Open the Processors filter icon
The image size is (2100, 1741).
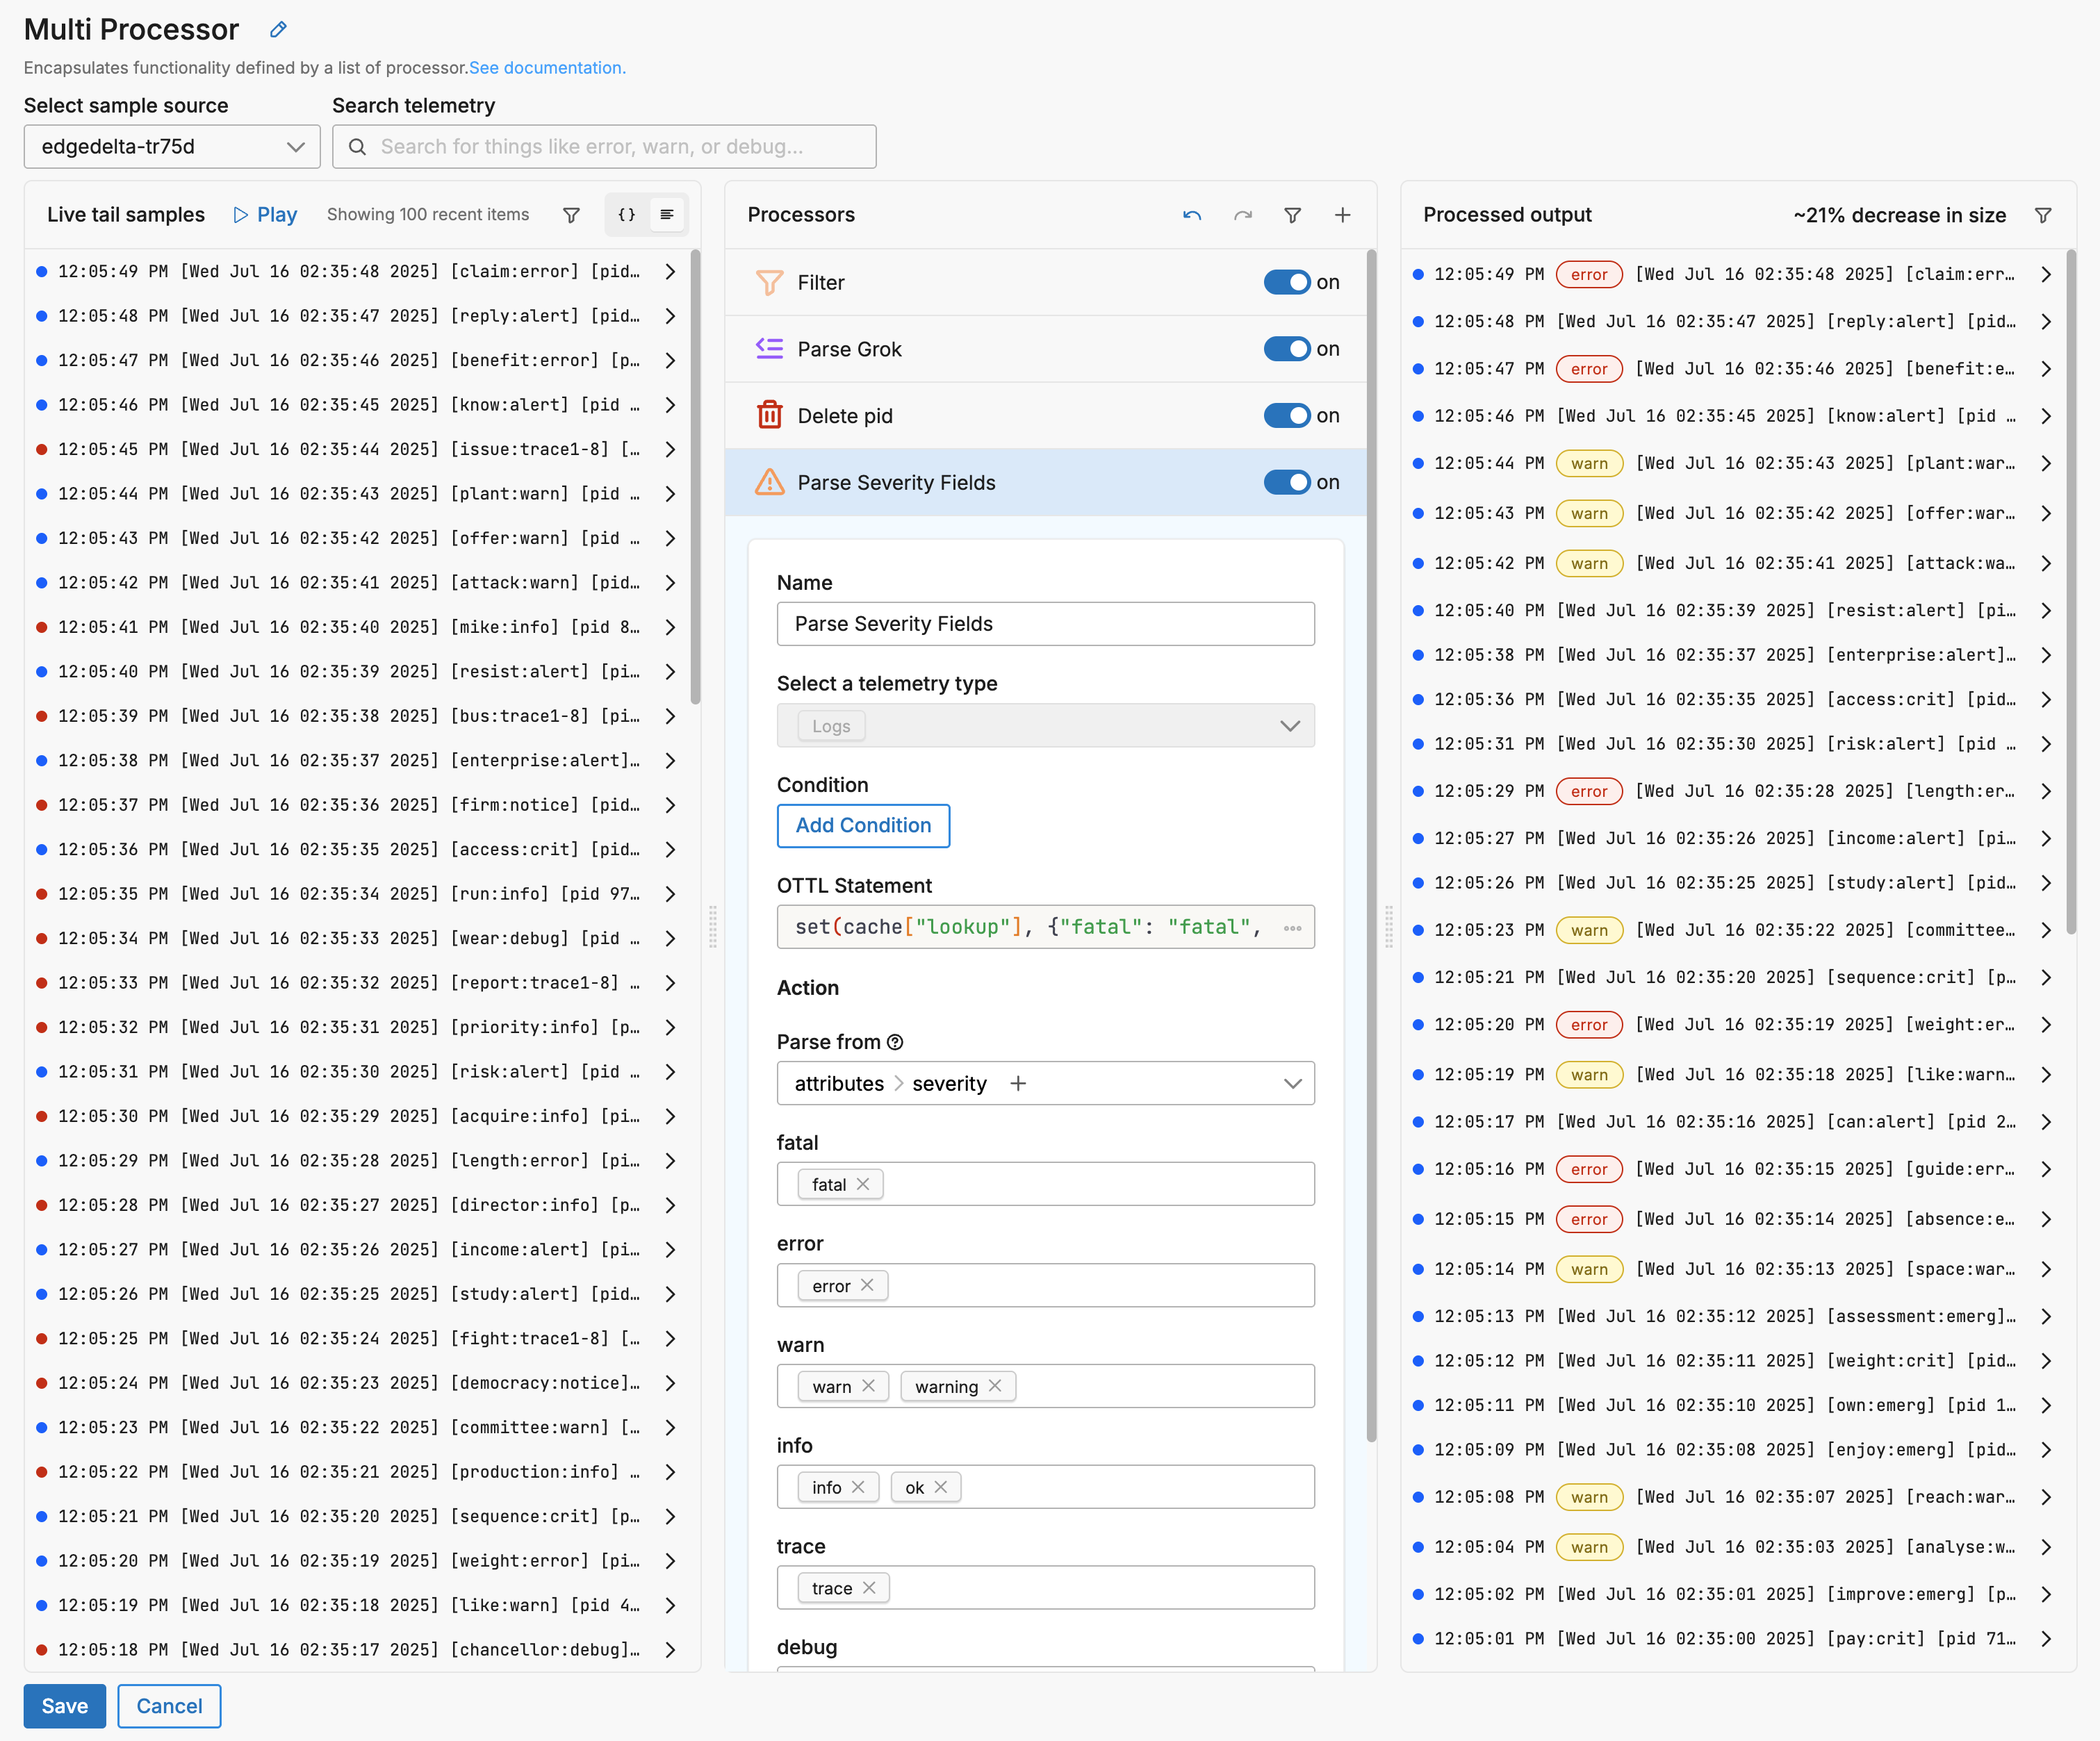tap(1292, 215)
